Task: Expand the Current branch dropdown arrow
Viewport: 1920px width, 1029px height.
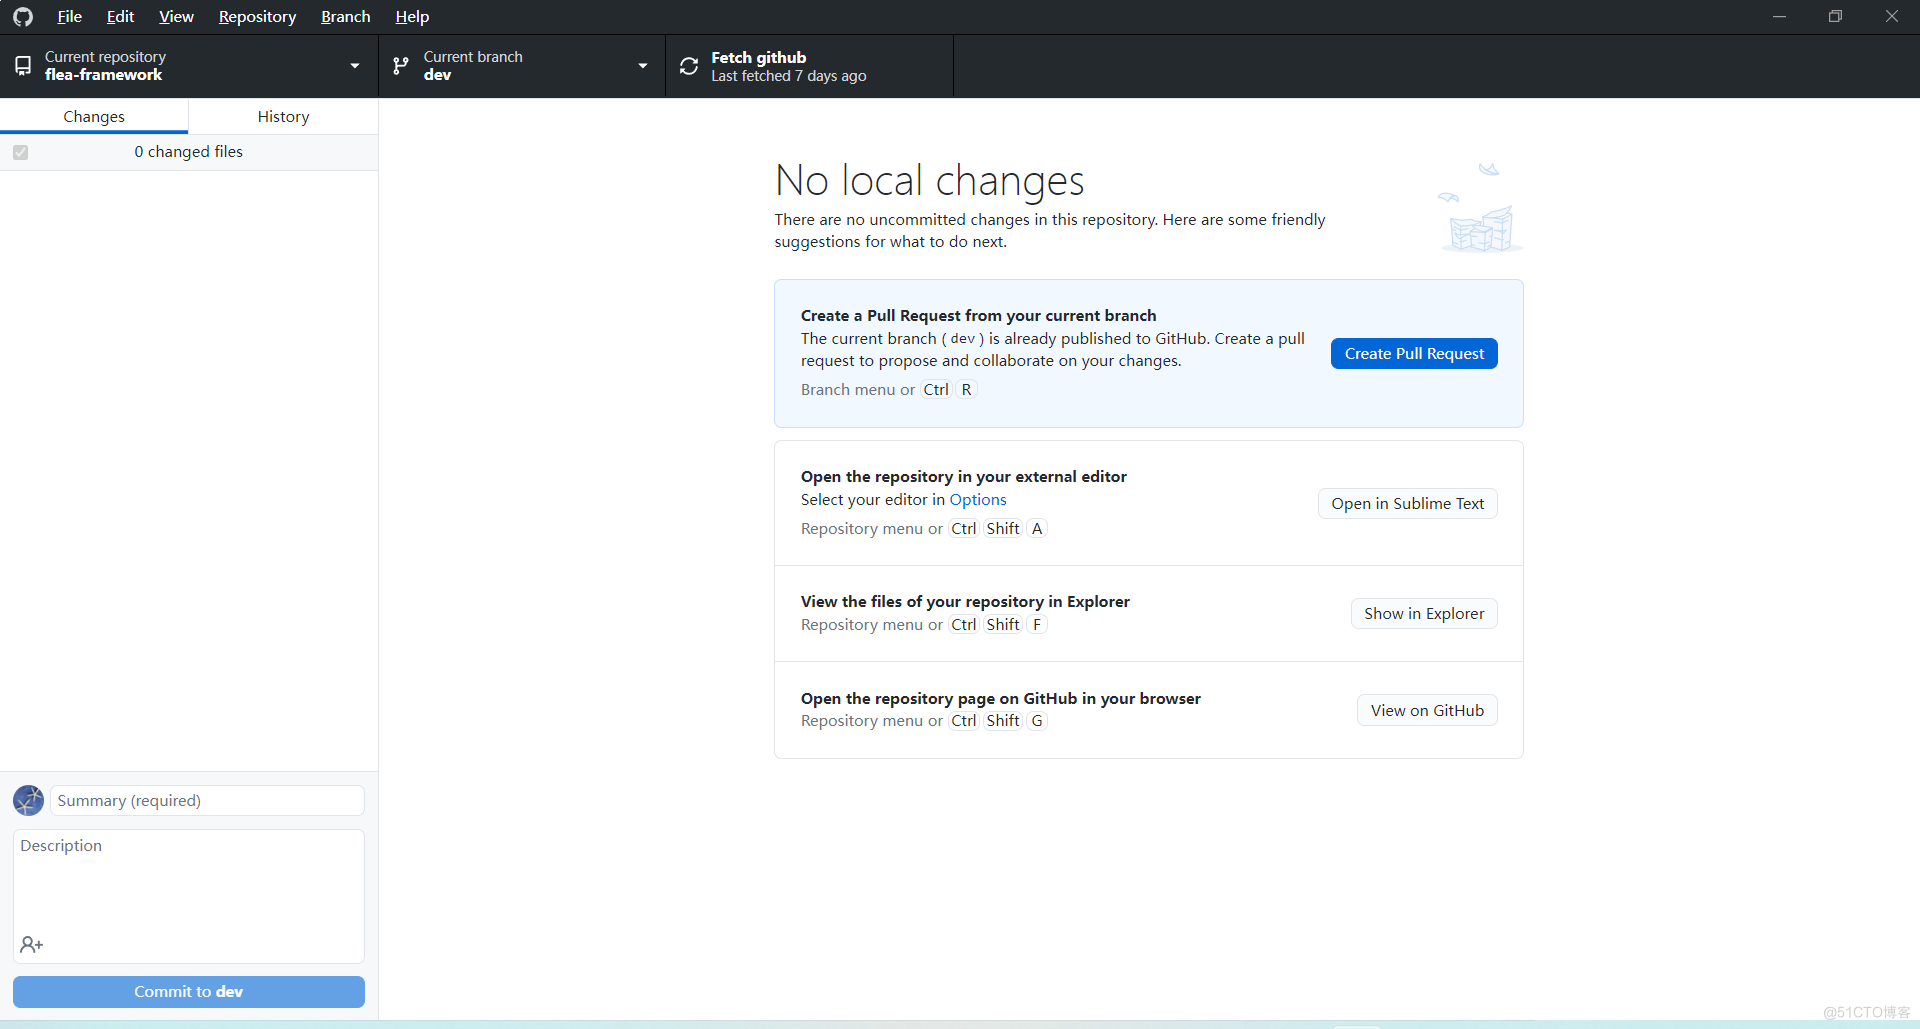Action: coord(643,66)
